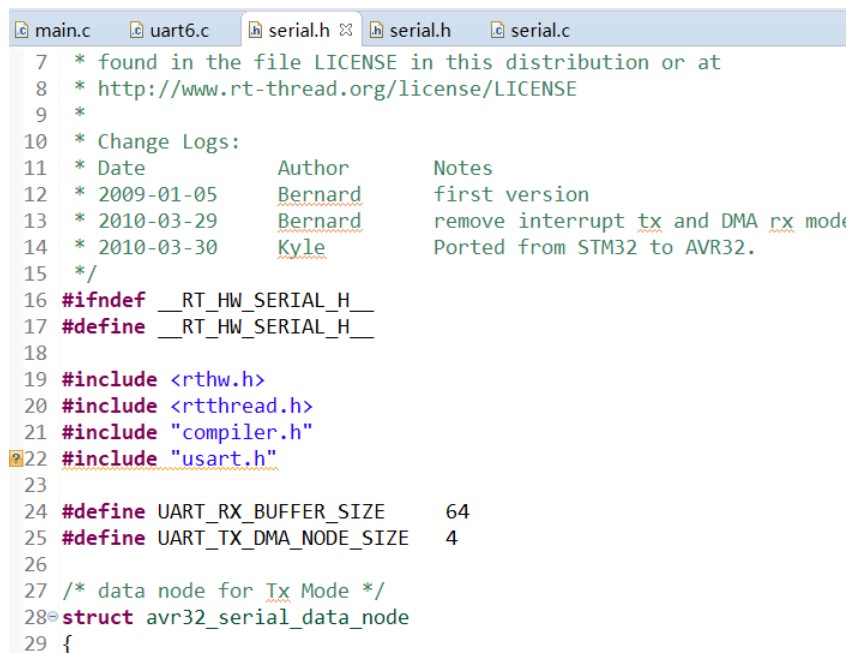Click the "struct" keyword on line 28
The image size is (855, 653).
click(97, 617)
